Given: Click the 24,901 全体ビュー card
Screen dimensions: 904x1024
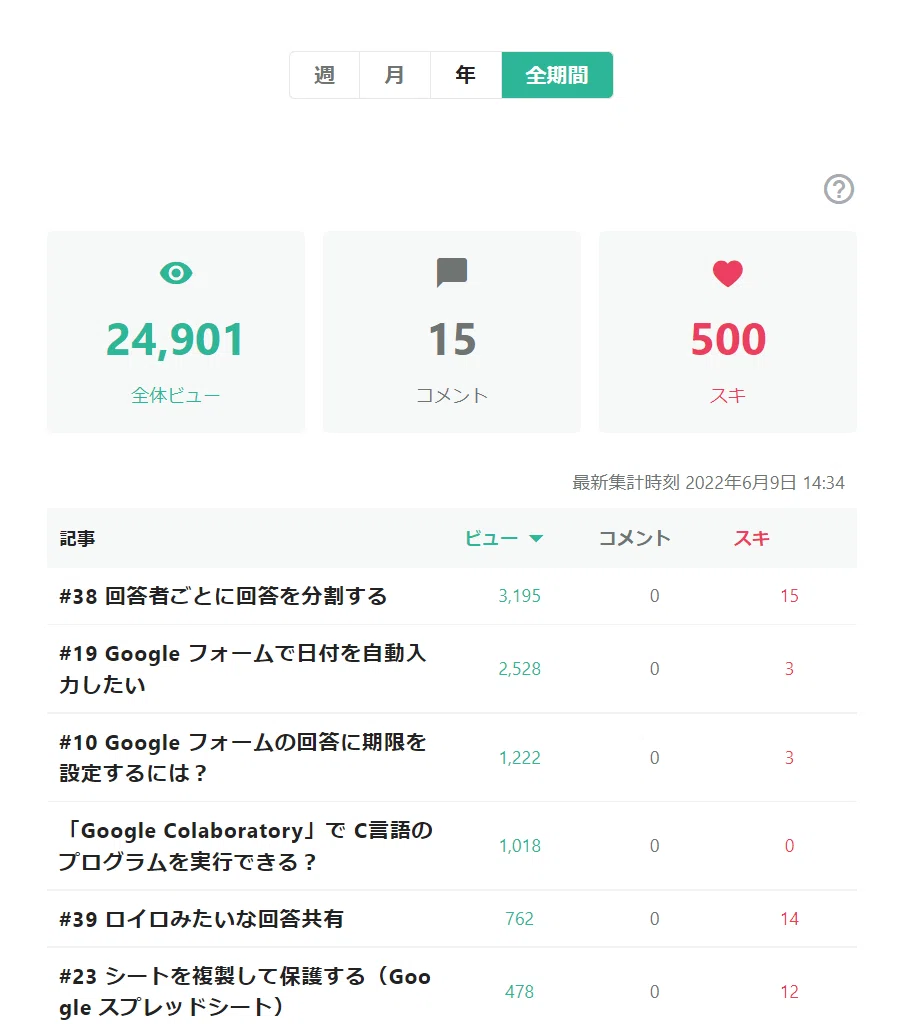Looking at the screenshot, I should click(176, 332).
